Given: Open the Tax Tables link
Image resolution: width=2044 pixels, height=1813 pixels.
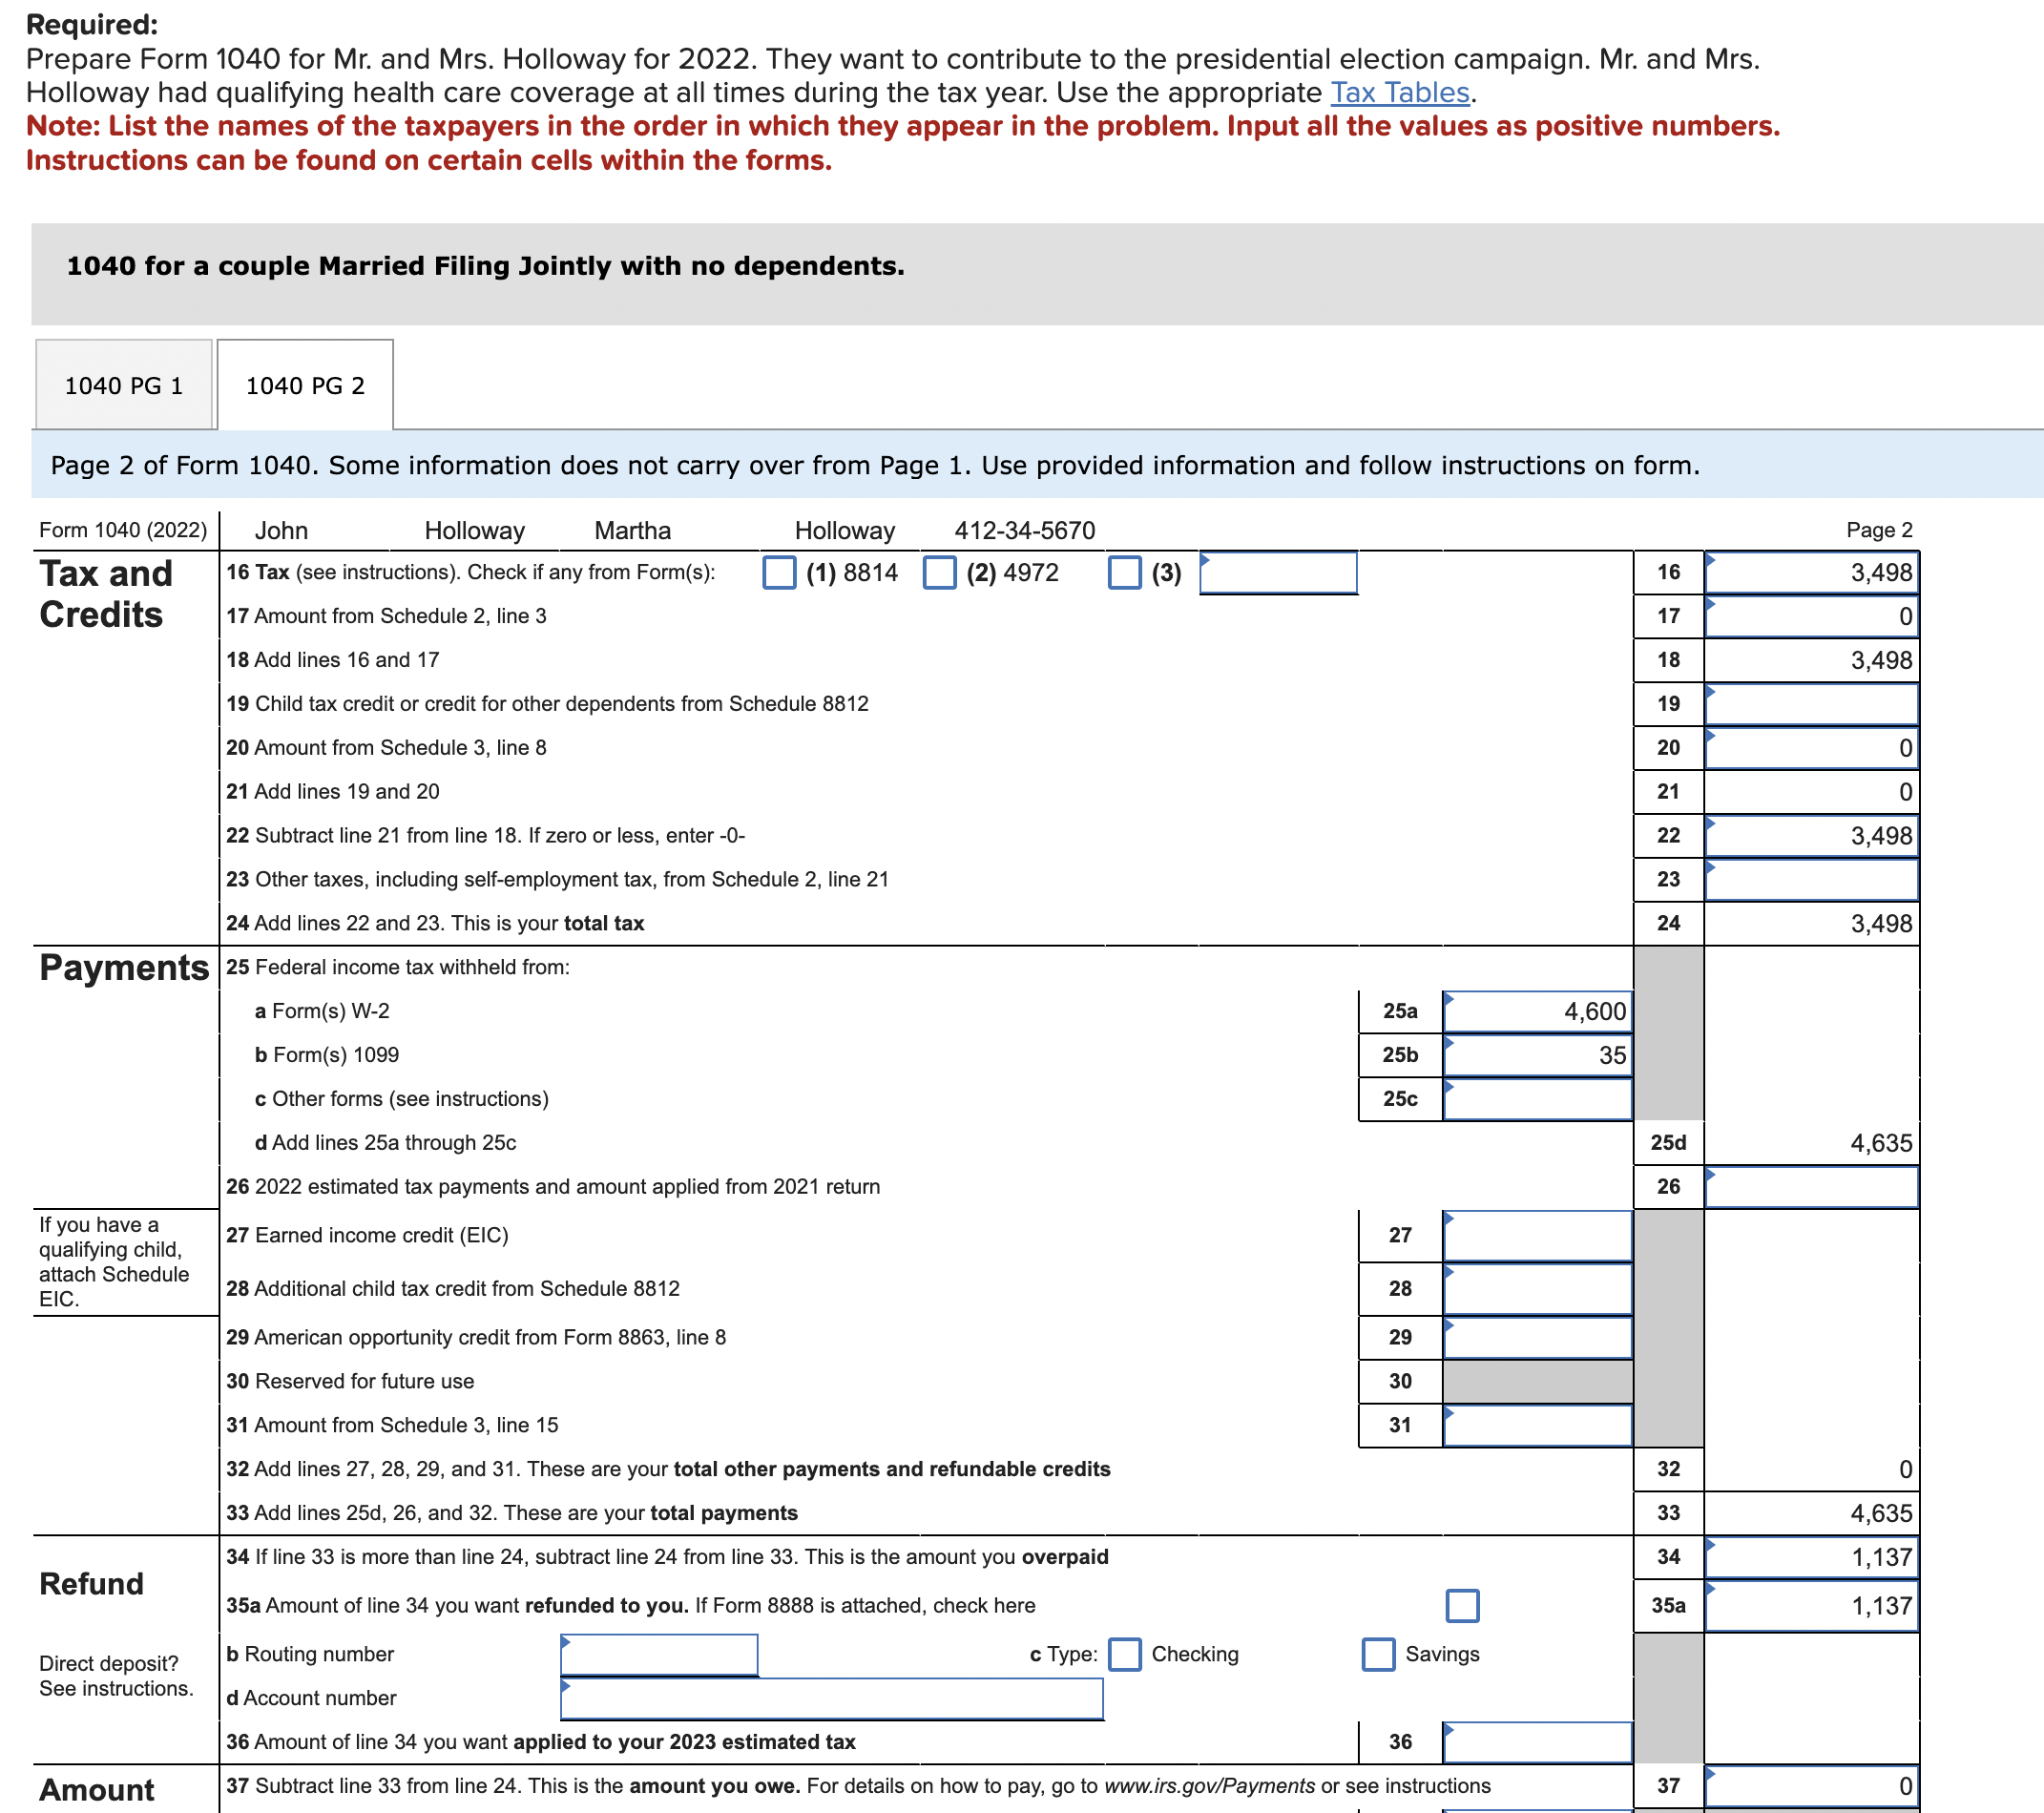Looking at the screenshot, I should [x=1399, y=93].
